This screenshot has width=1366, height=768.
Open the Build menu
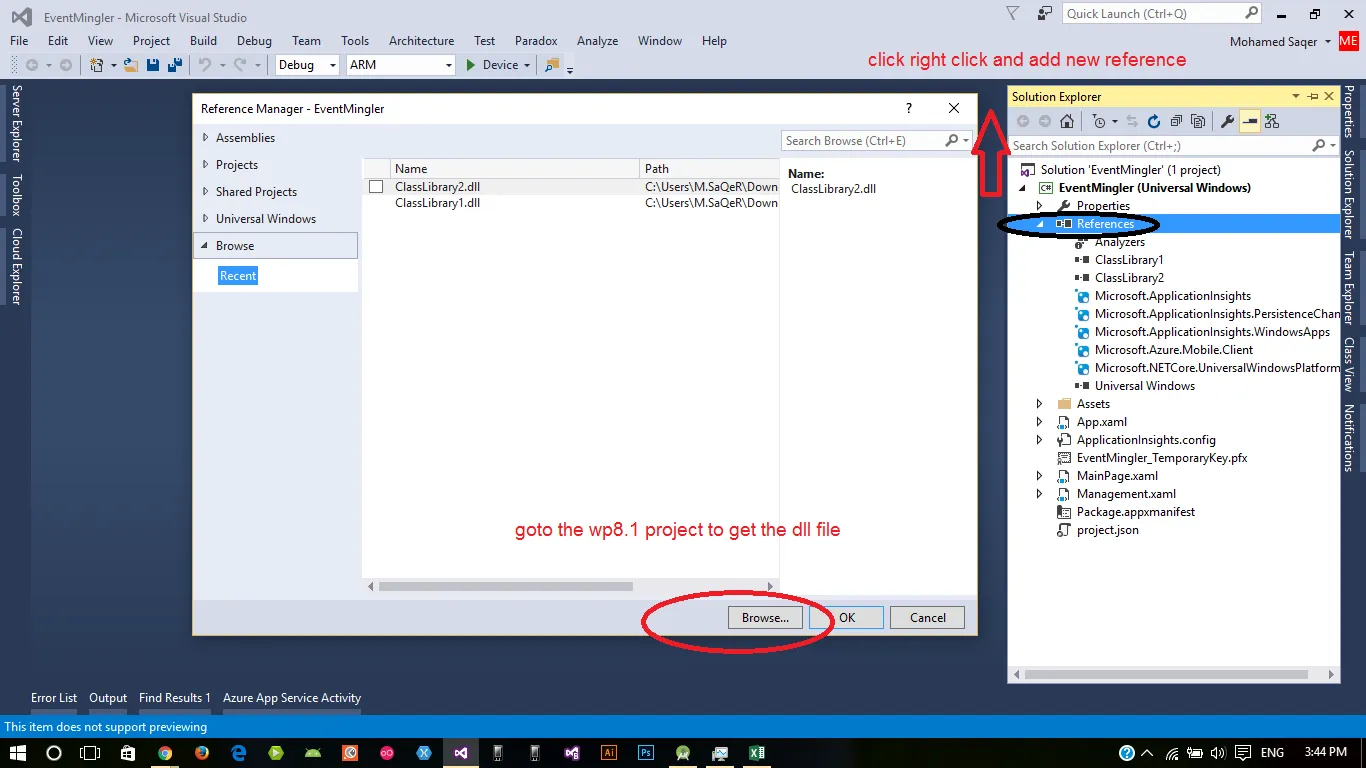coord(203,41)
